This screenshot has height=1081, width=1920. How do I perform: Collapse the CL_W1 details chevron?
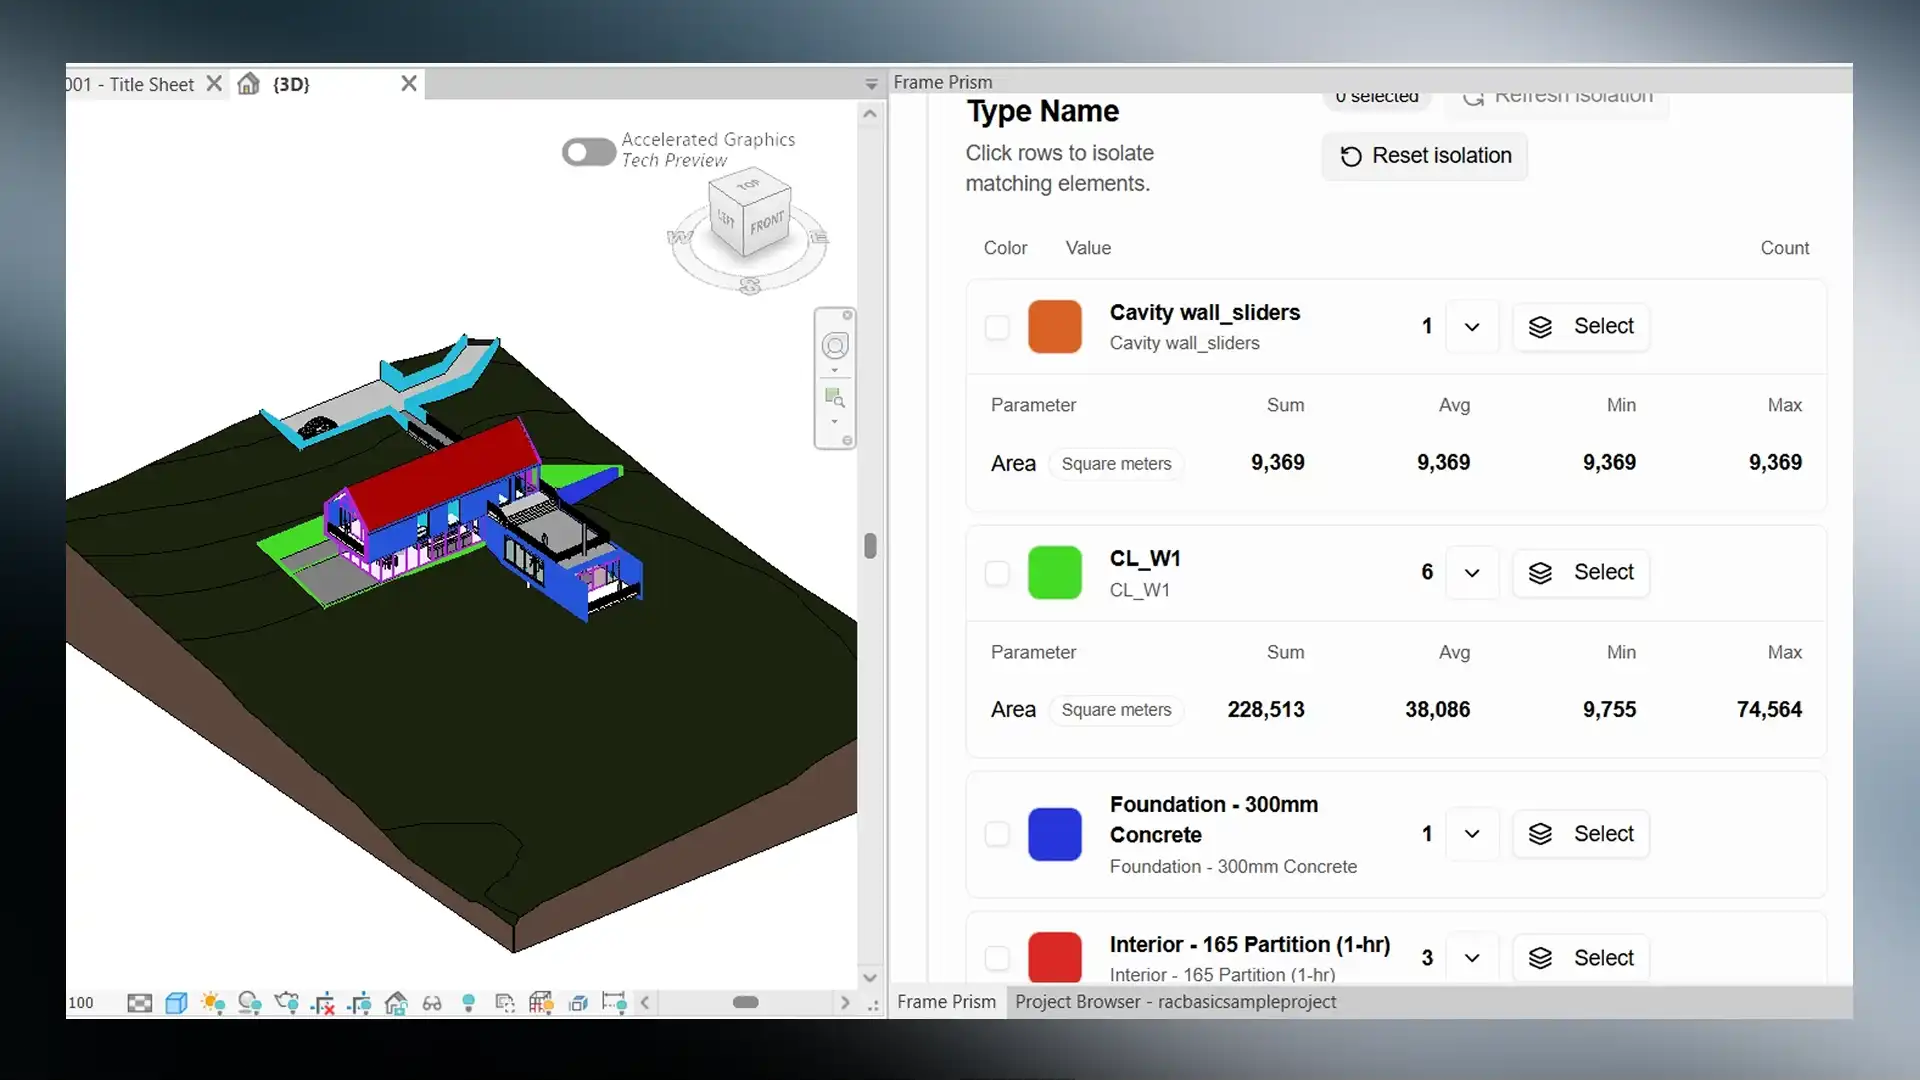1472,573
